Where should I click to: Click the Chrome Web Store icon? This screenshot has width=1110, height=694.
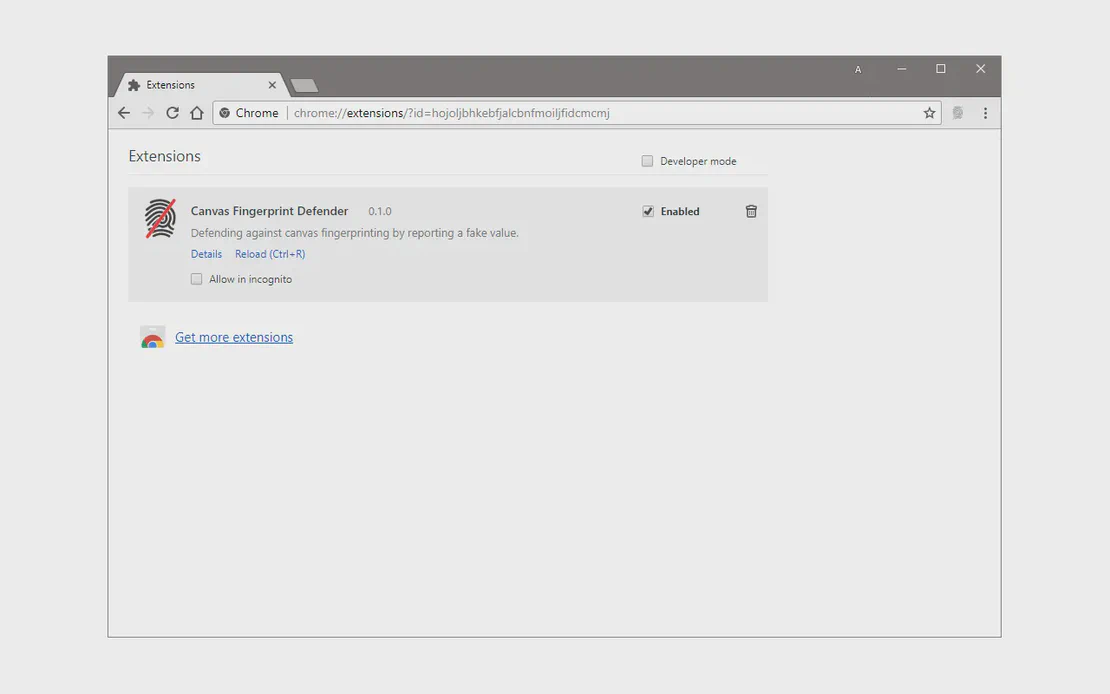click(x=152, y=338)
